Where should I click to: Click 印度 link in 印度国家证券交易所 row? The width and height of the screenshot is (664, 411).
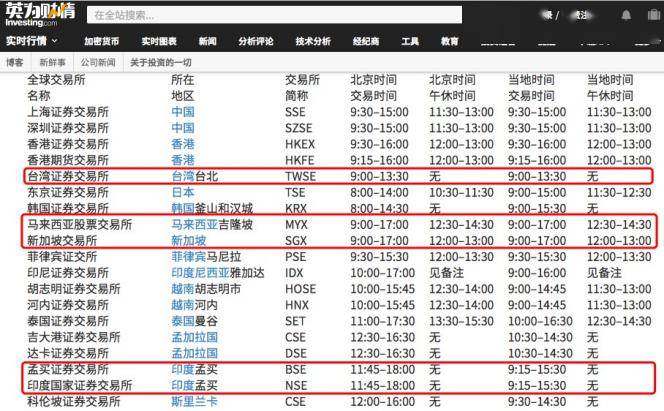pos(183,386)
